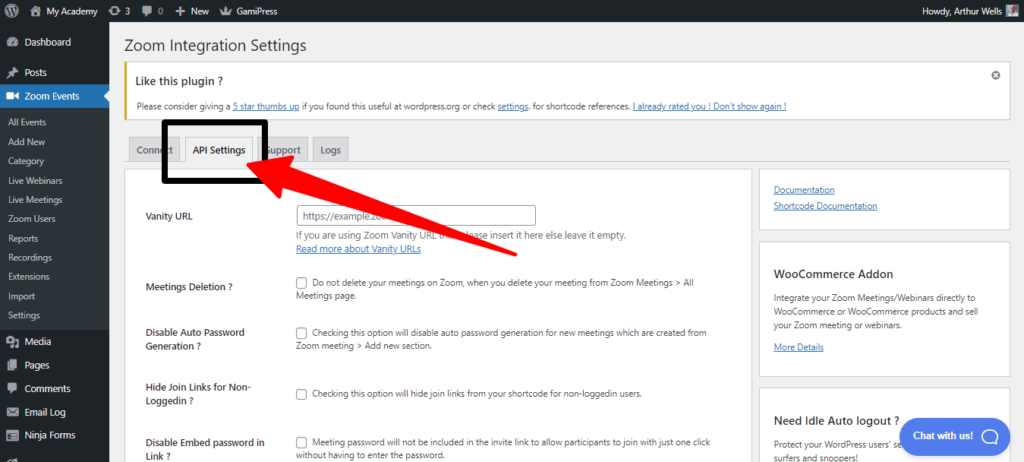Open the Documentation link
This screenshot has height=462, width=1024.
(804, 190)
